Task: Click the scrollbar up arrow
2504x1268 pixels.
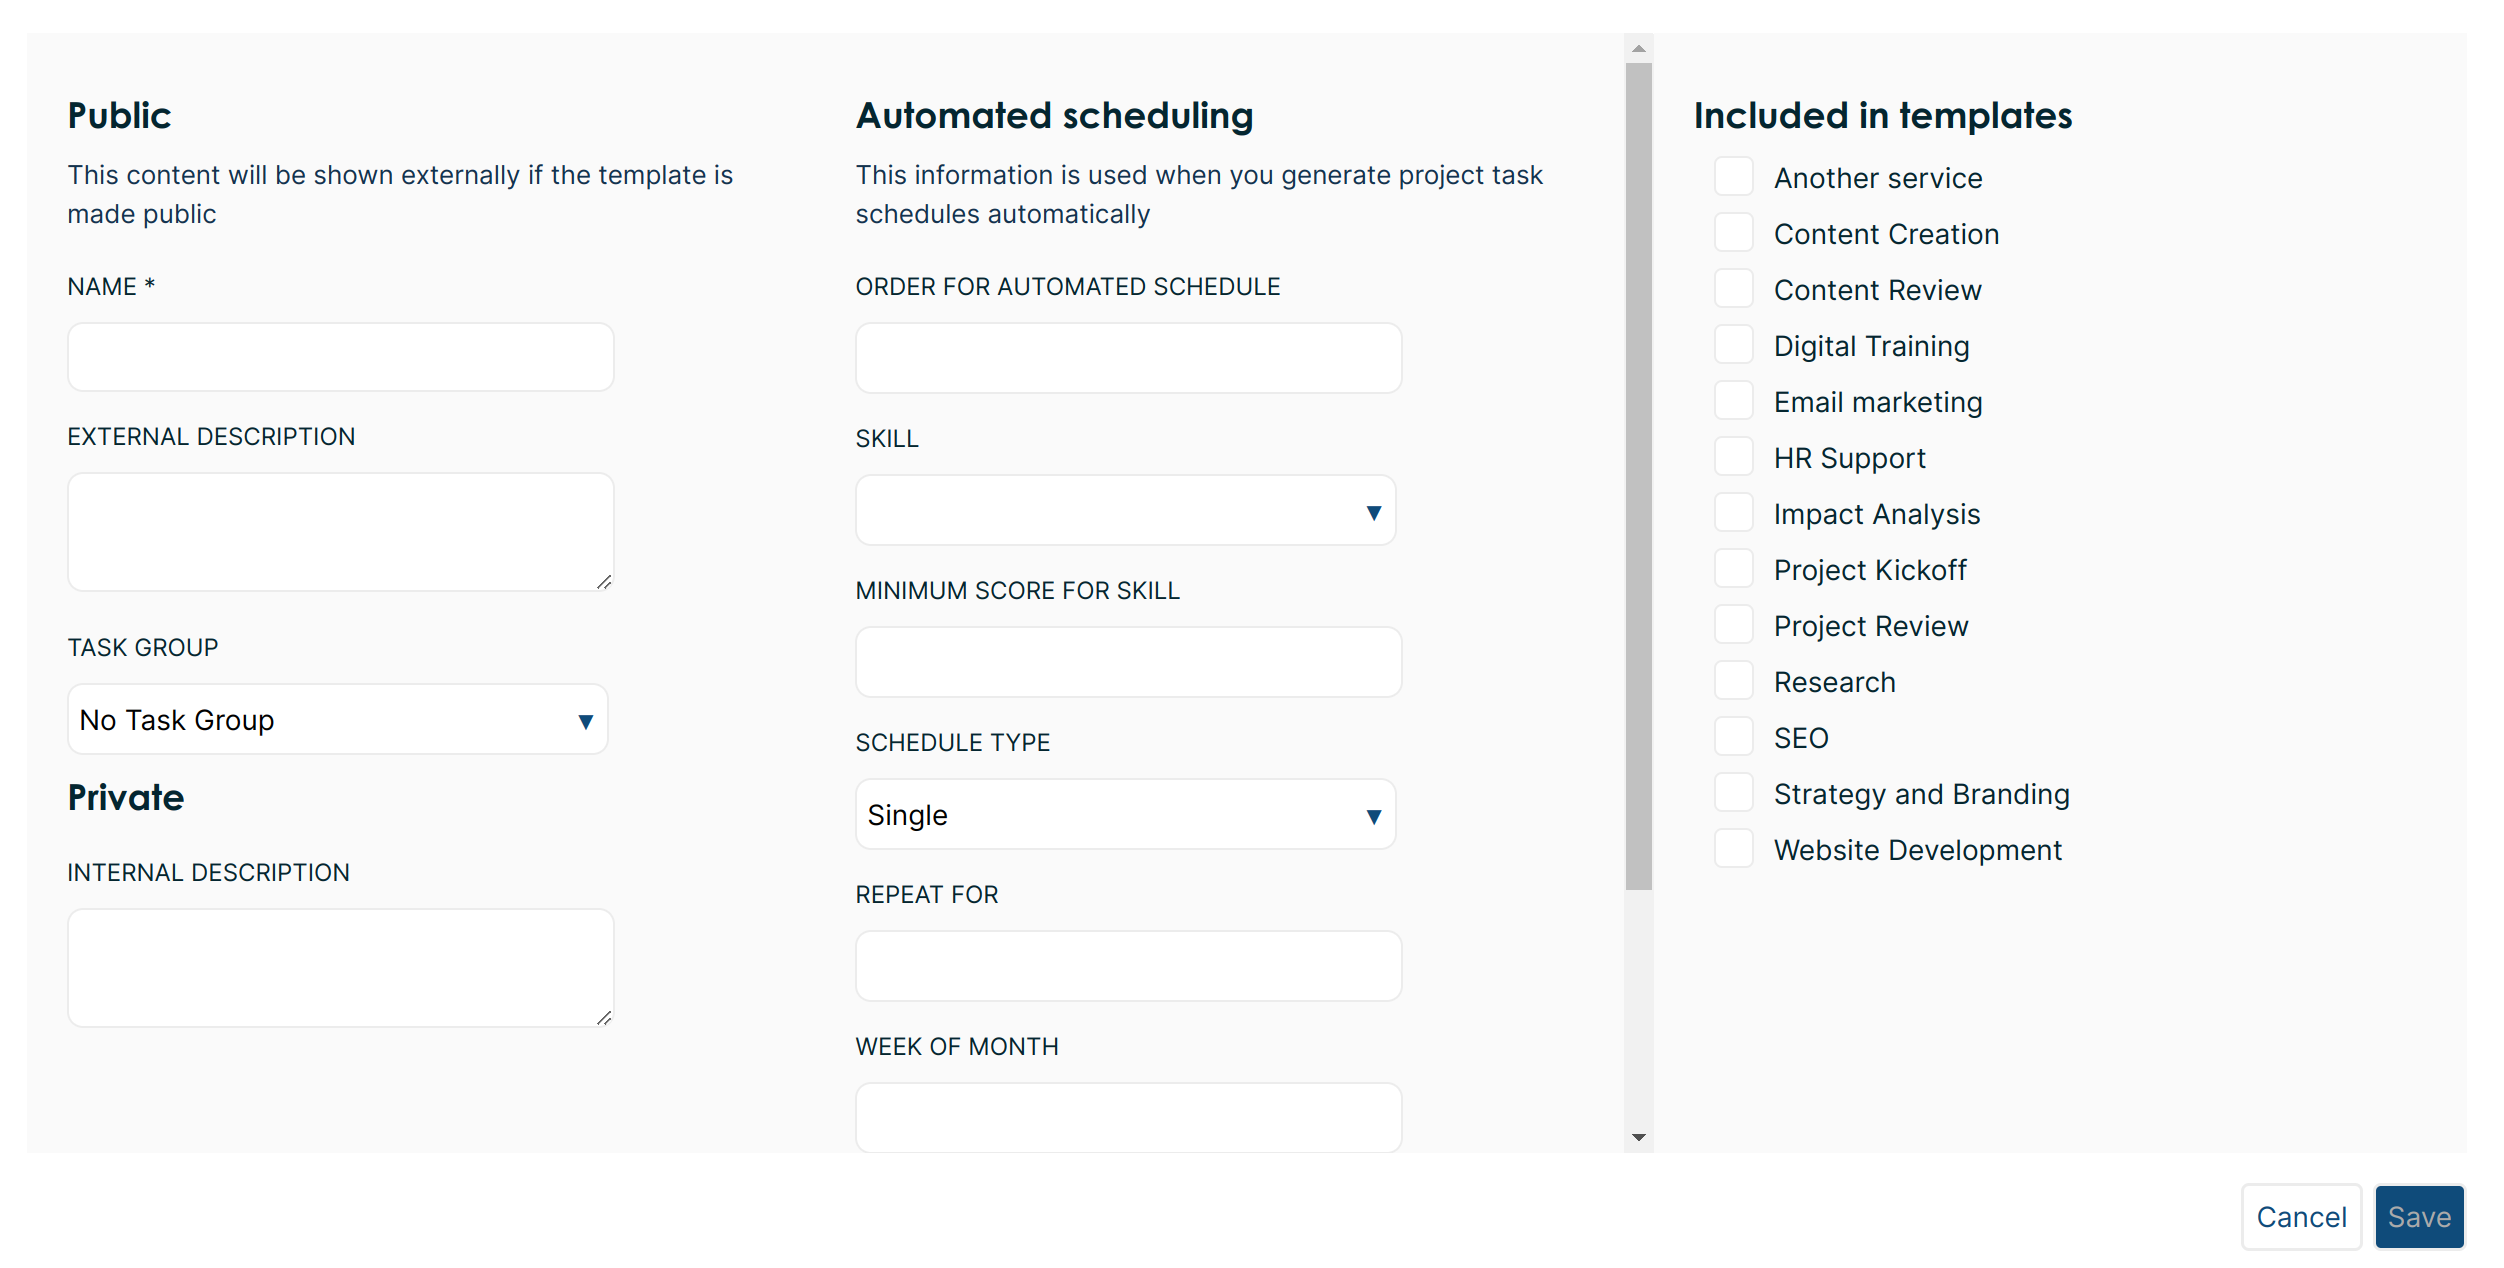Action: (x=1638, y=49)
